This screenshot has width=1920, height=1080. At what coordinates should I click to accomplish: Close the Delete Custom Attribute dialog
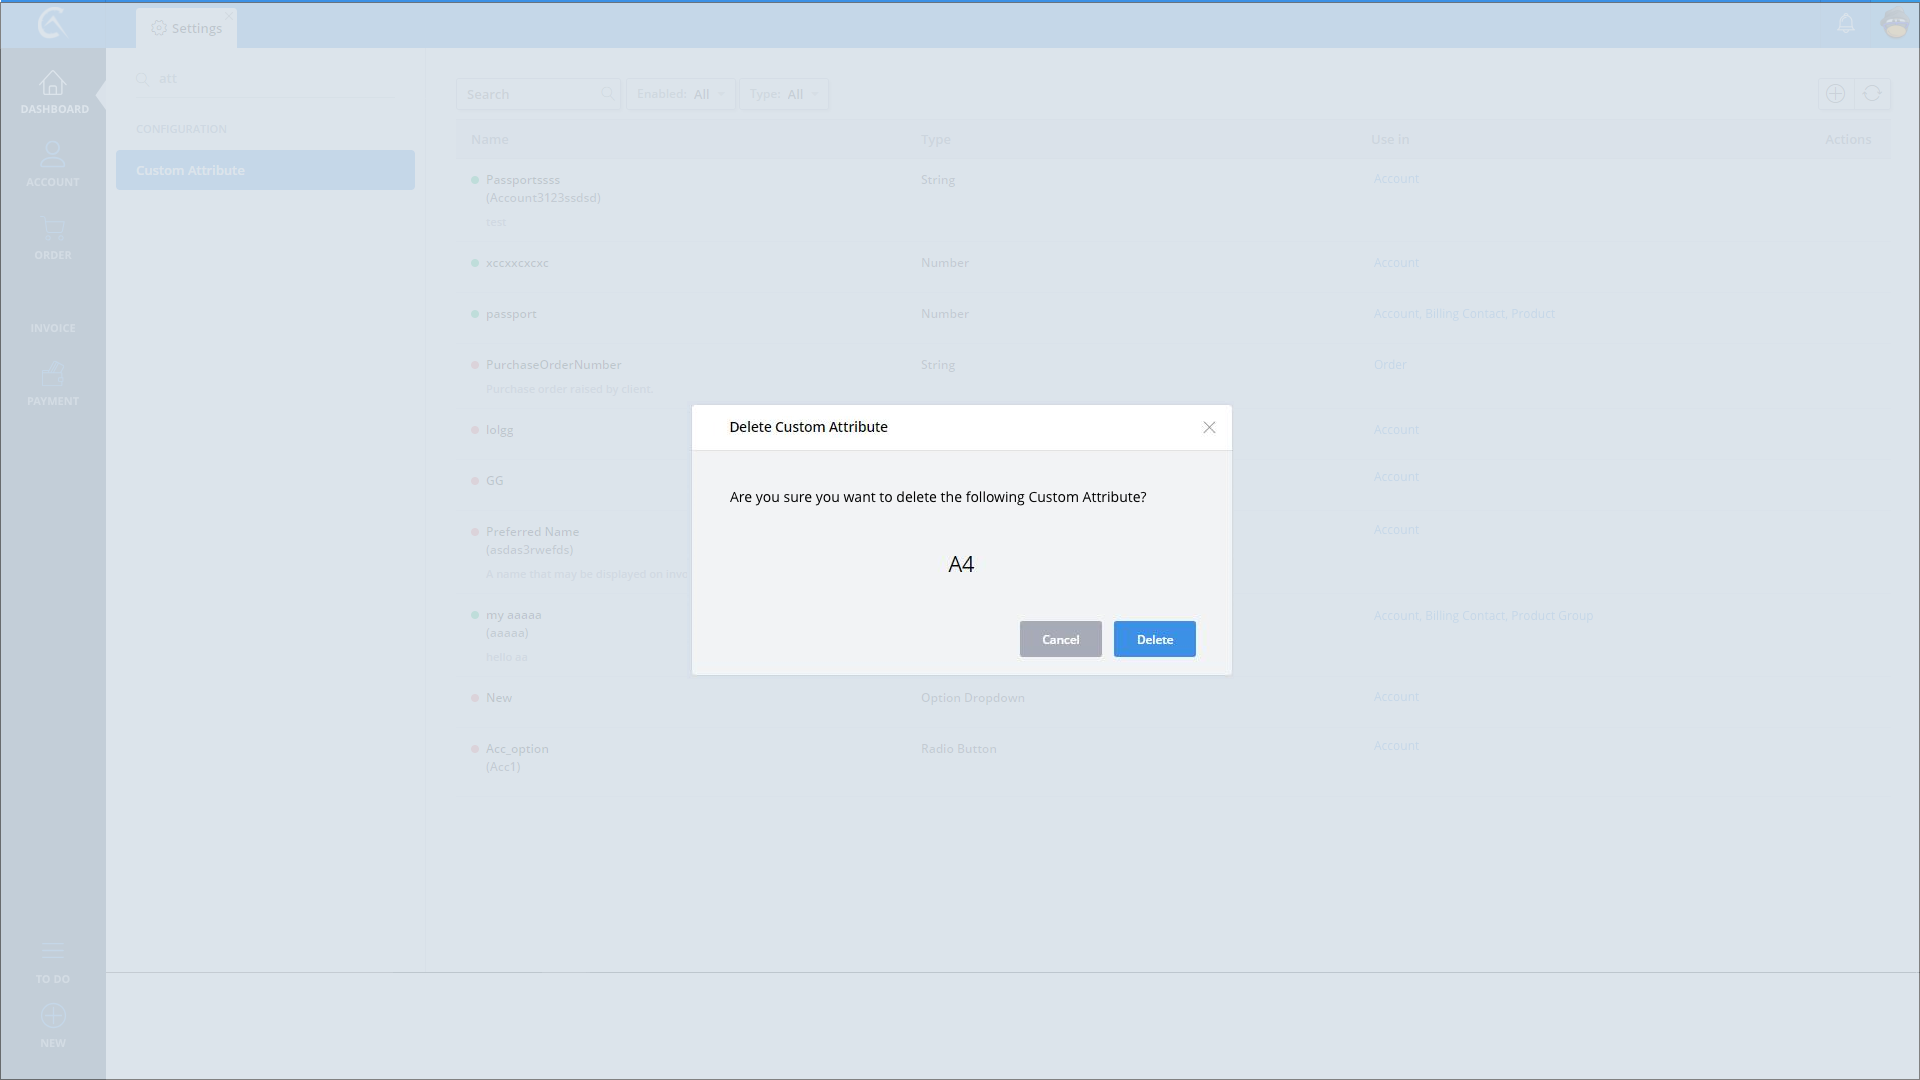tap(1209, 428)
